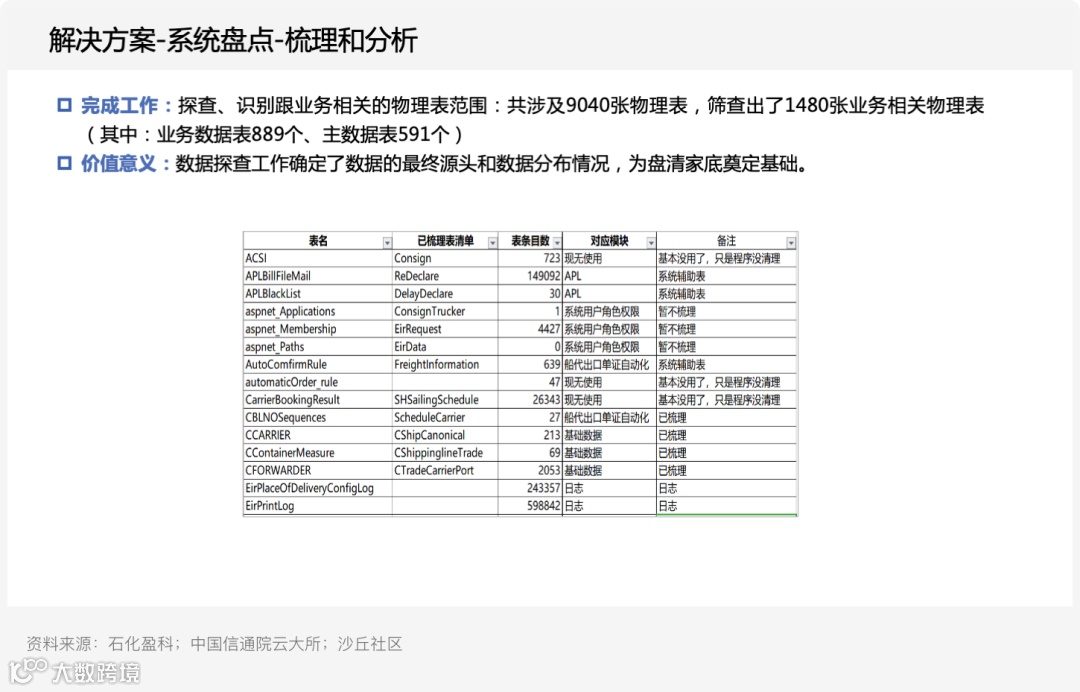Open the 对应模块 column filter dropdown
Screen dimensions: 1080x692
tap(651, 242)
